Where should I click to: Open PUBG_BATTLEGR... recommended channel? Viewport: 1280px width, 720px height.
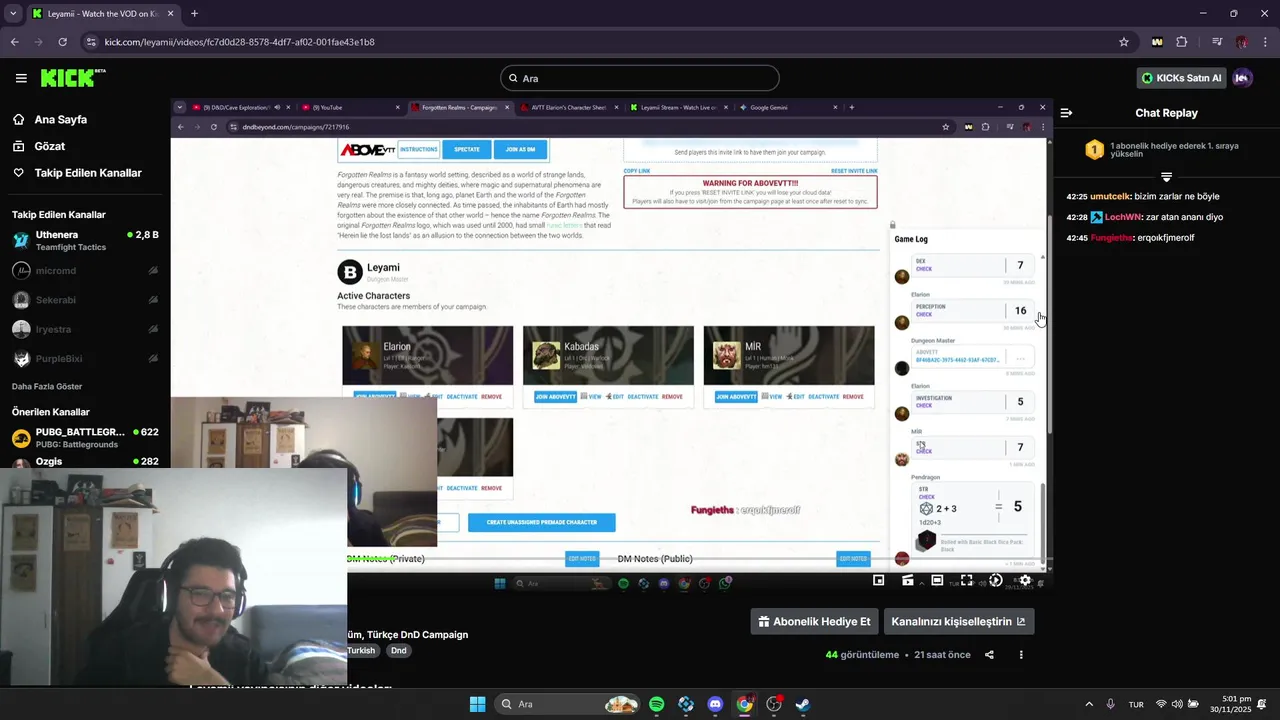[85, 437]
